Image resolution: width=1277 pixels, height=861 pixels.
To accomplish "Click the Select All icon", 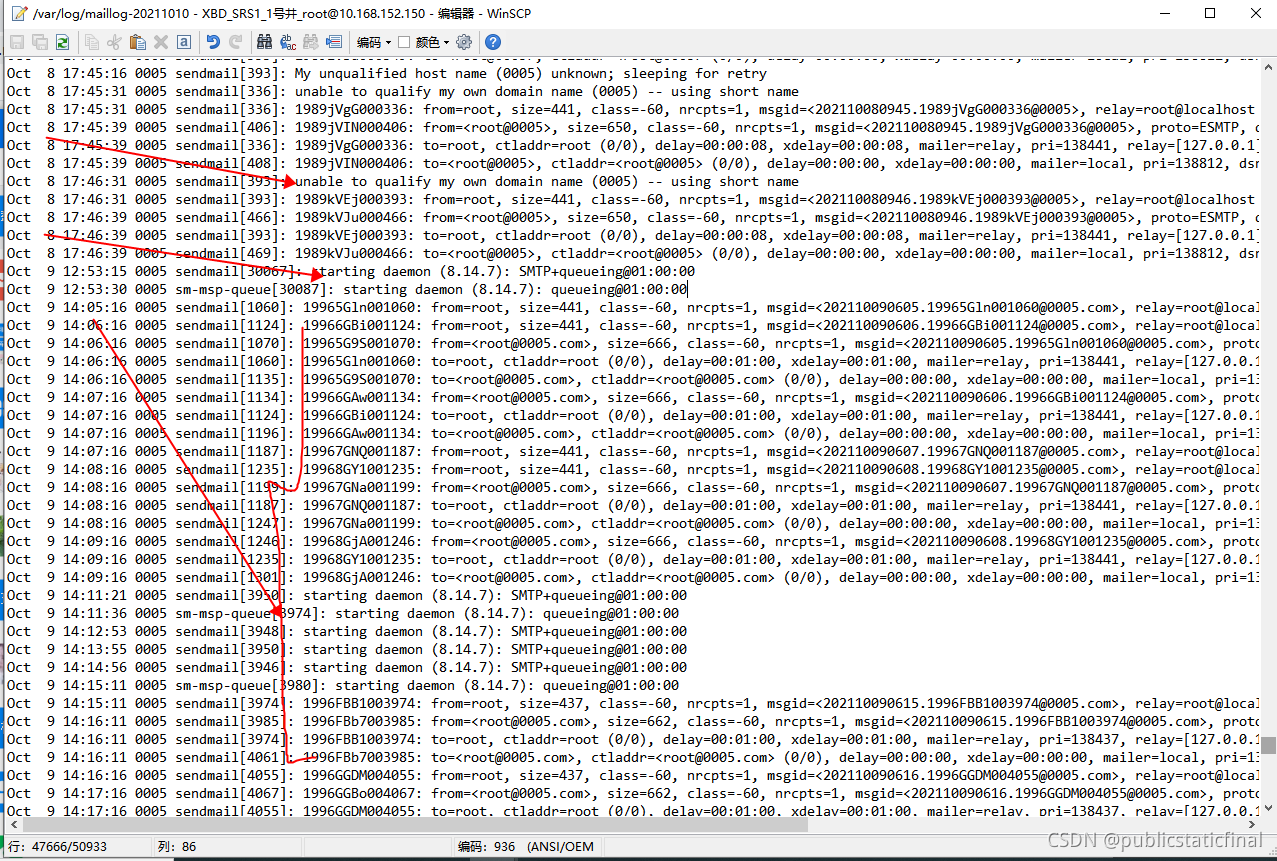I will (184, 42).
